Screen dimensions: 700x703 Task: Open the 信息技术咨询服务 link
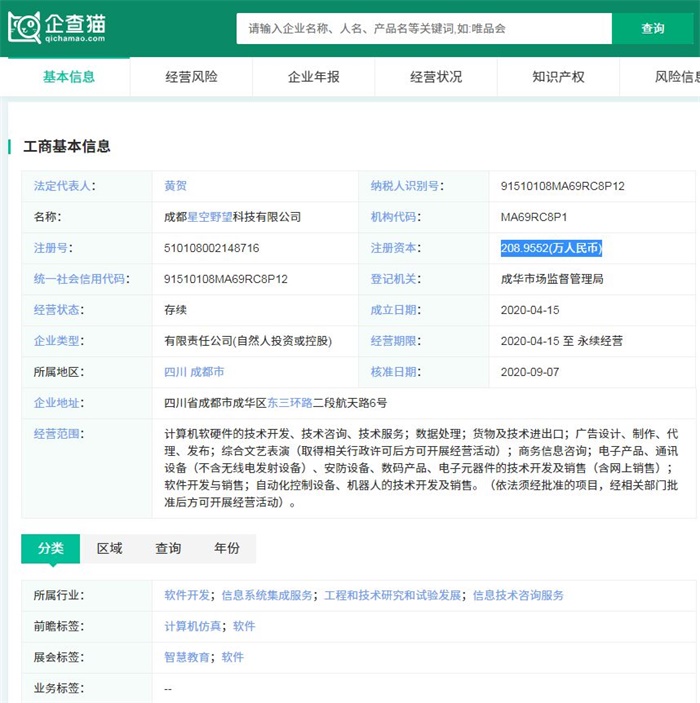pos(518,595)
